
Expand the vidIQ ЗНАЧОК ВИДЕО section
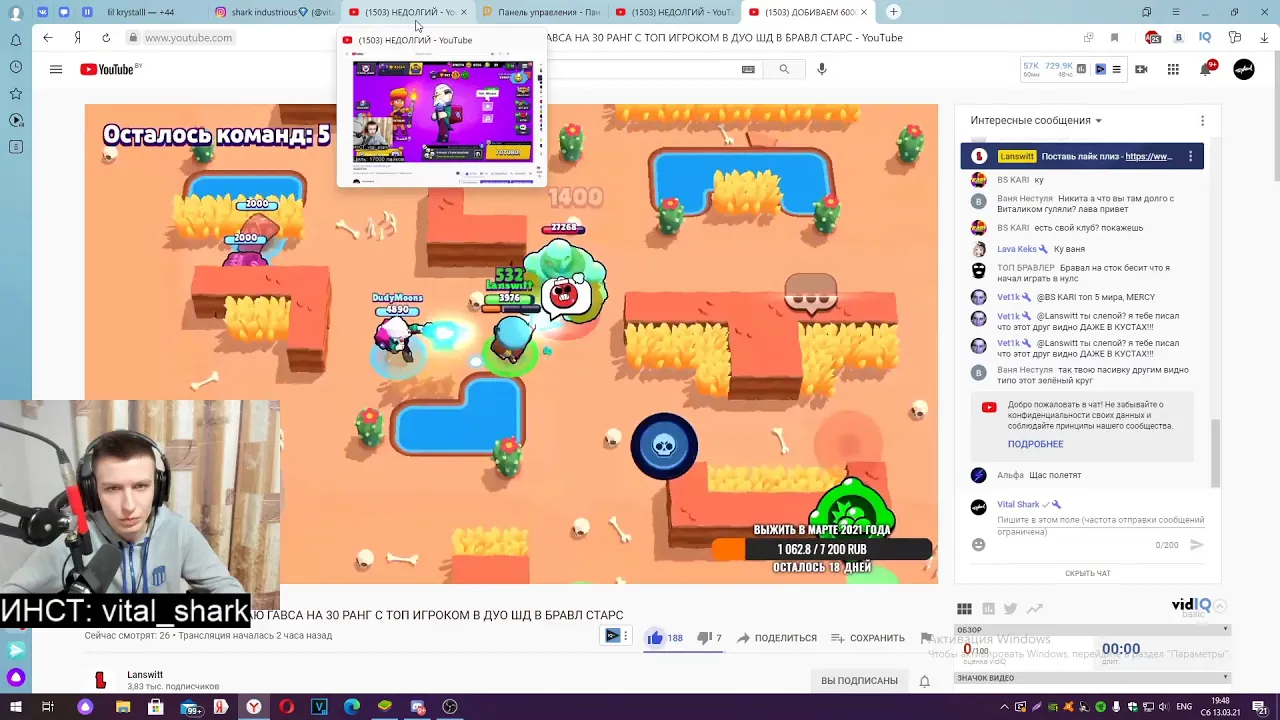1225,678
